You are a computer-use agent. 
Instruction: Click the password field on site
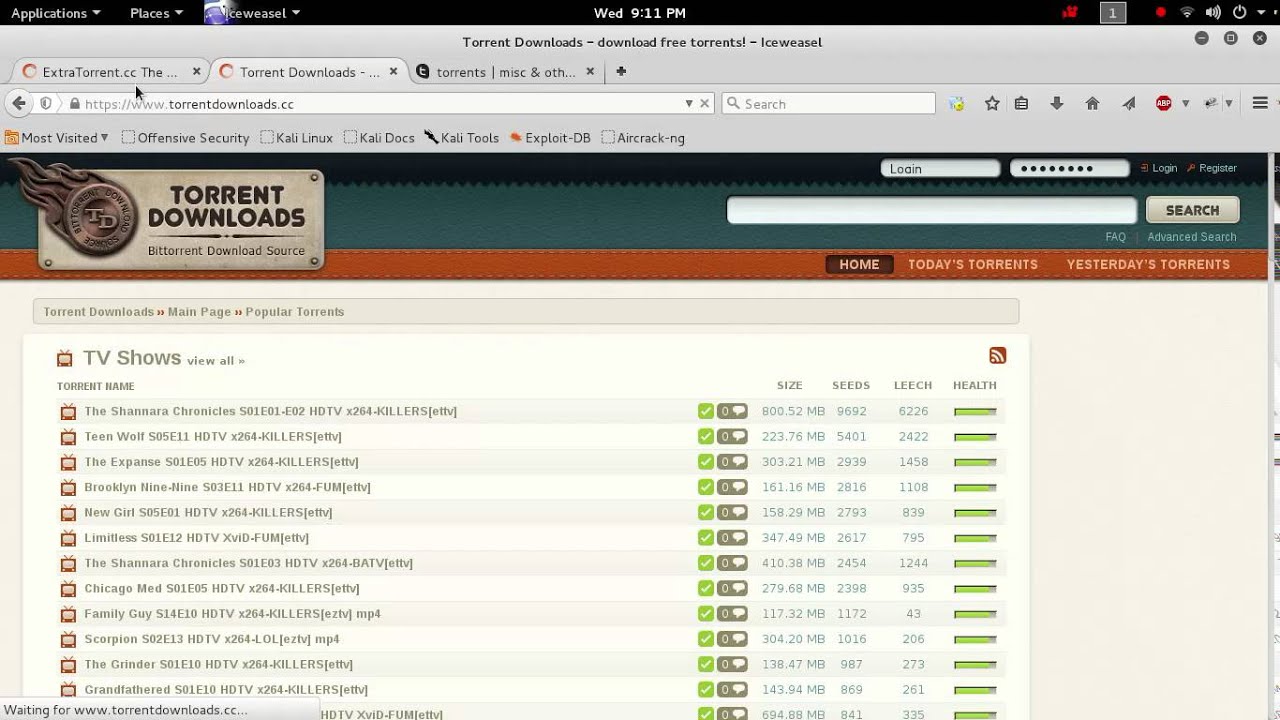(x=1069, y=168)
